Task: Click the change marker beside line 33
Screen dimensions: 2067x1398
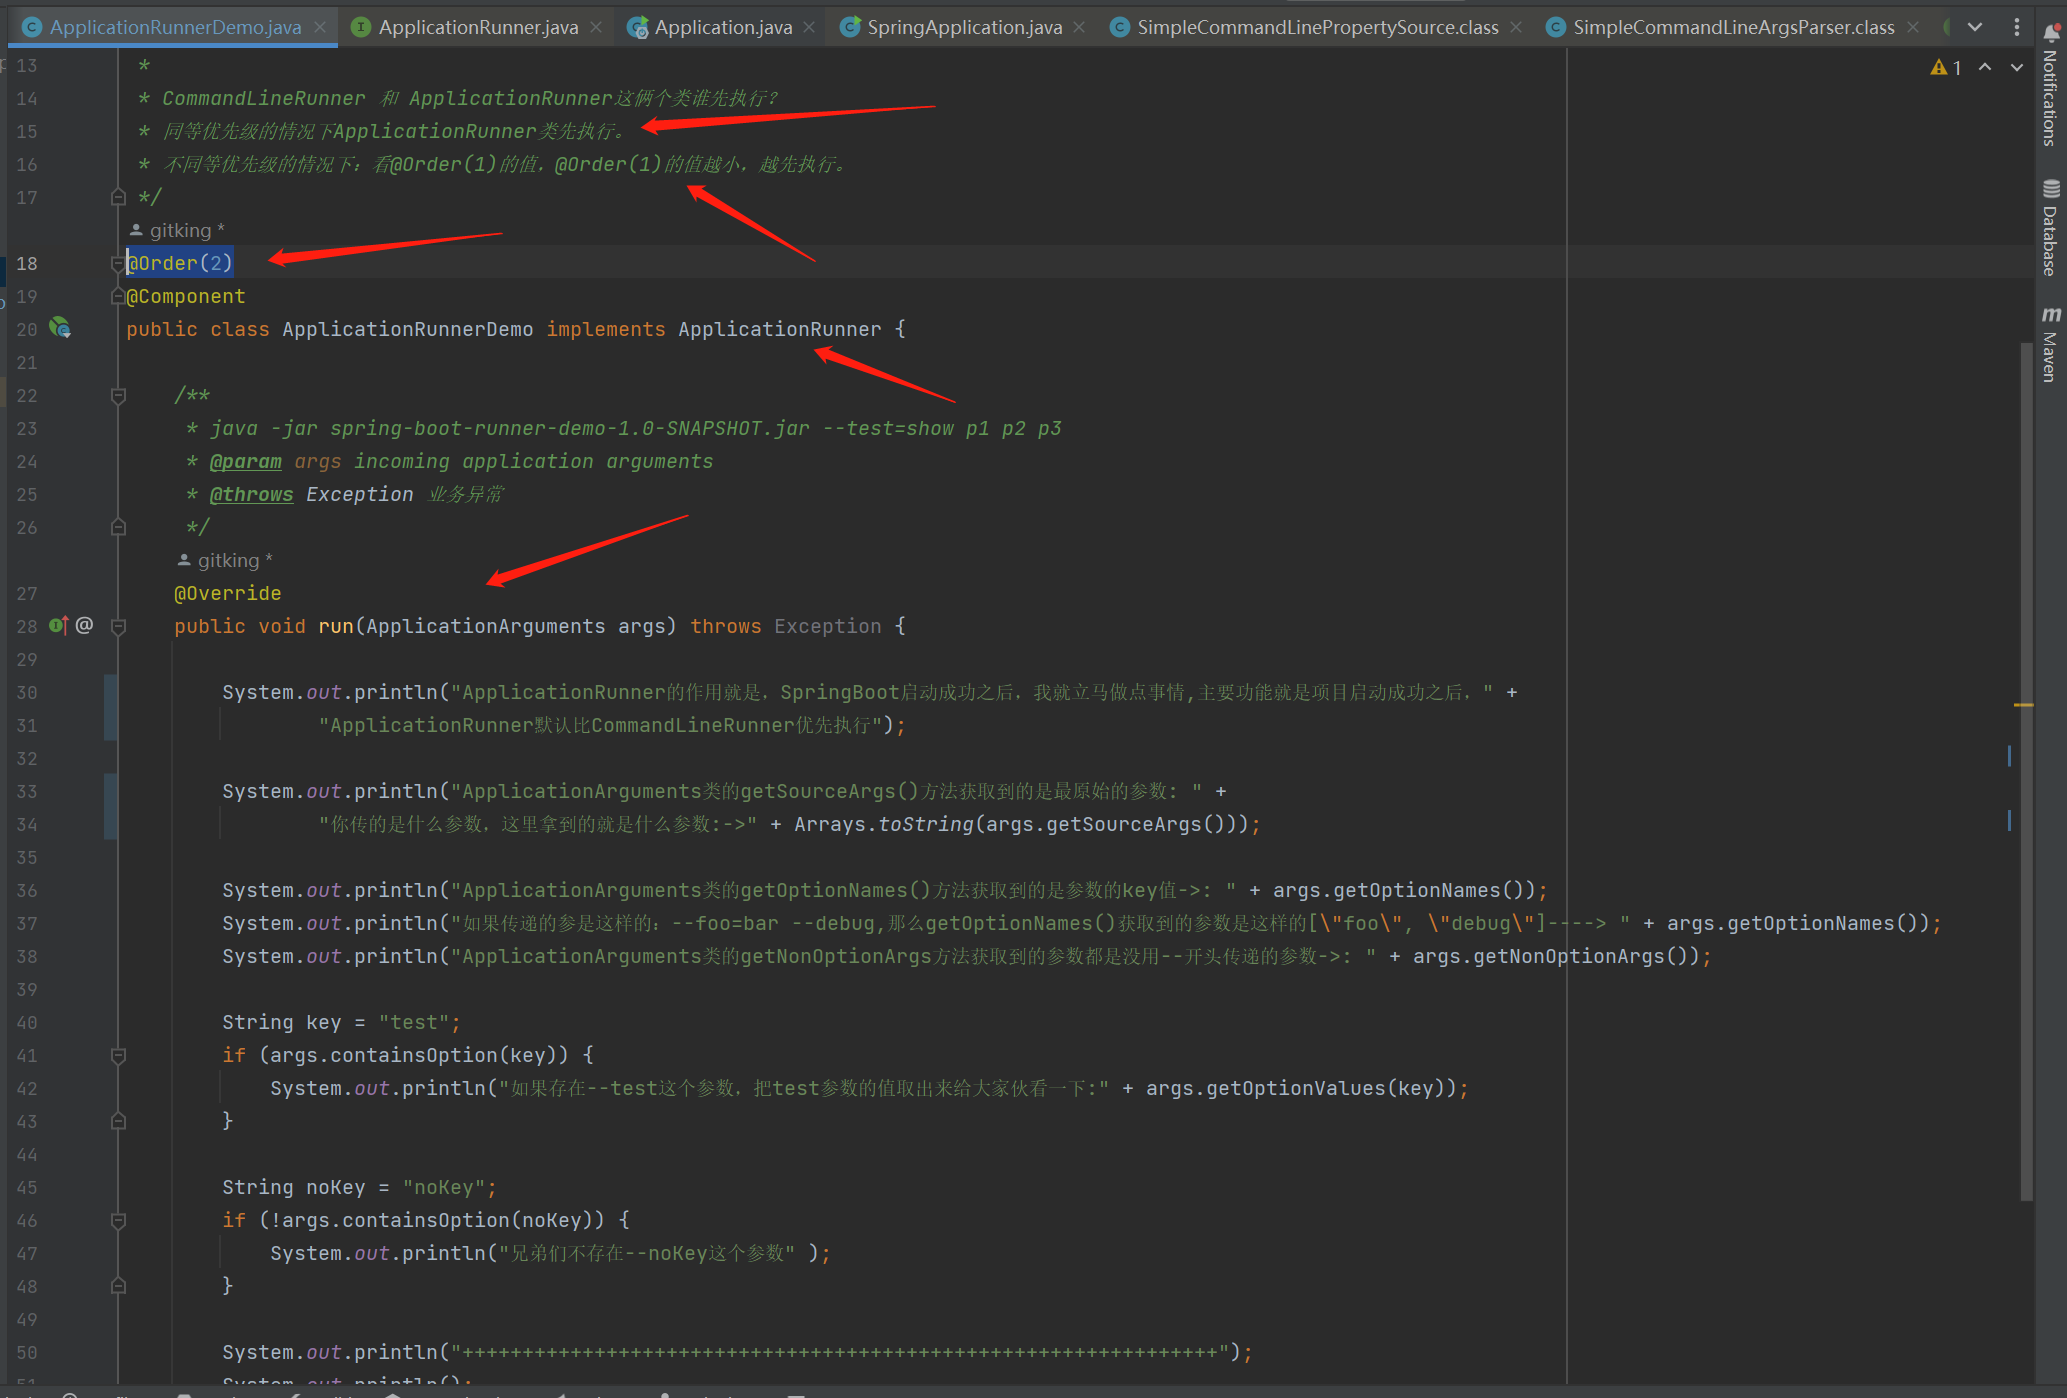Action: click(x=110, y=807)
